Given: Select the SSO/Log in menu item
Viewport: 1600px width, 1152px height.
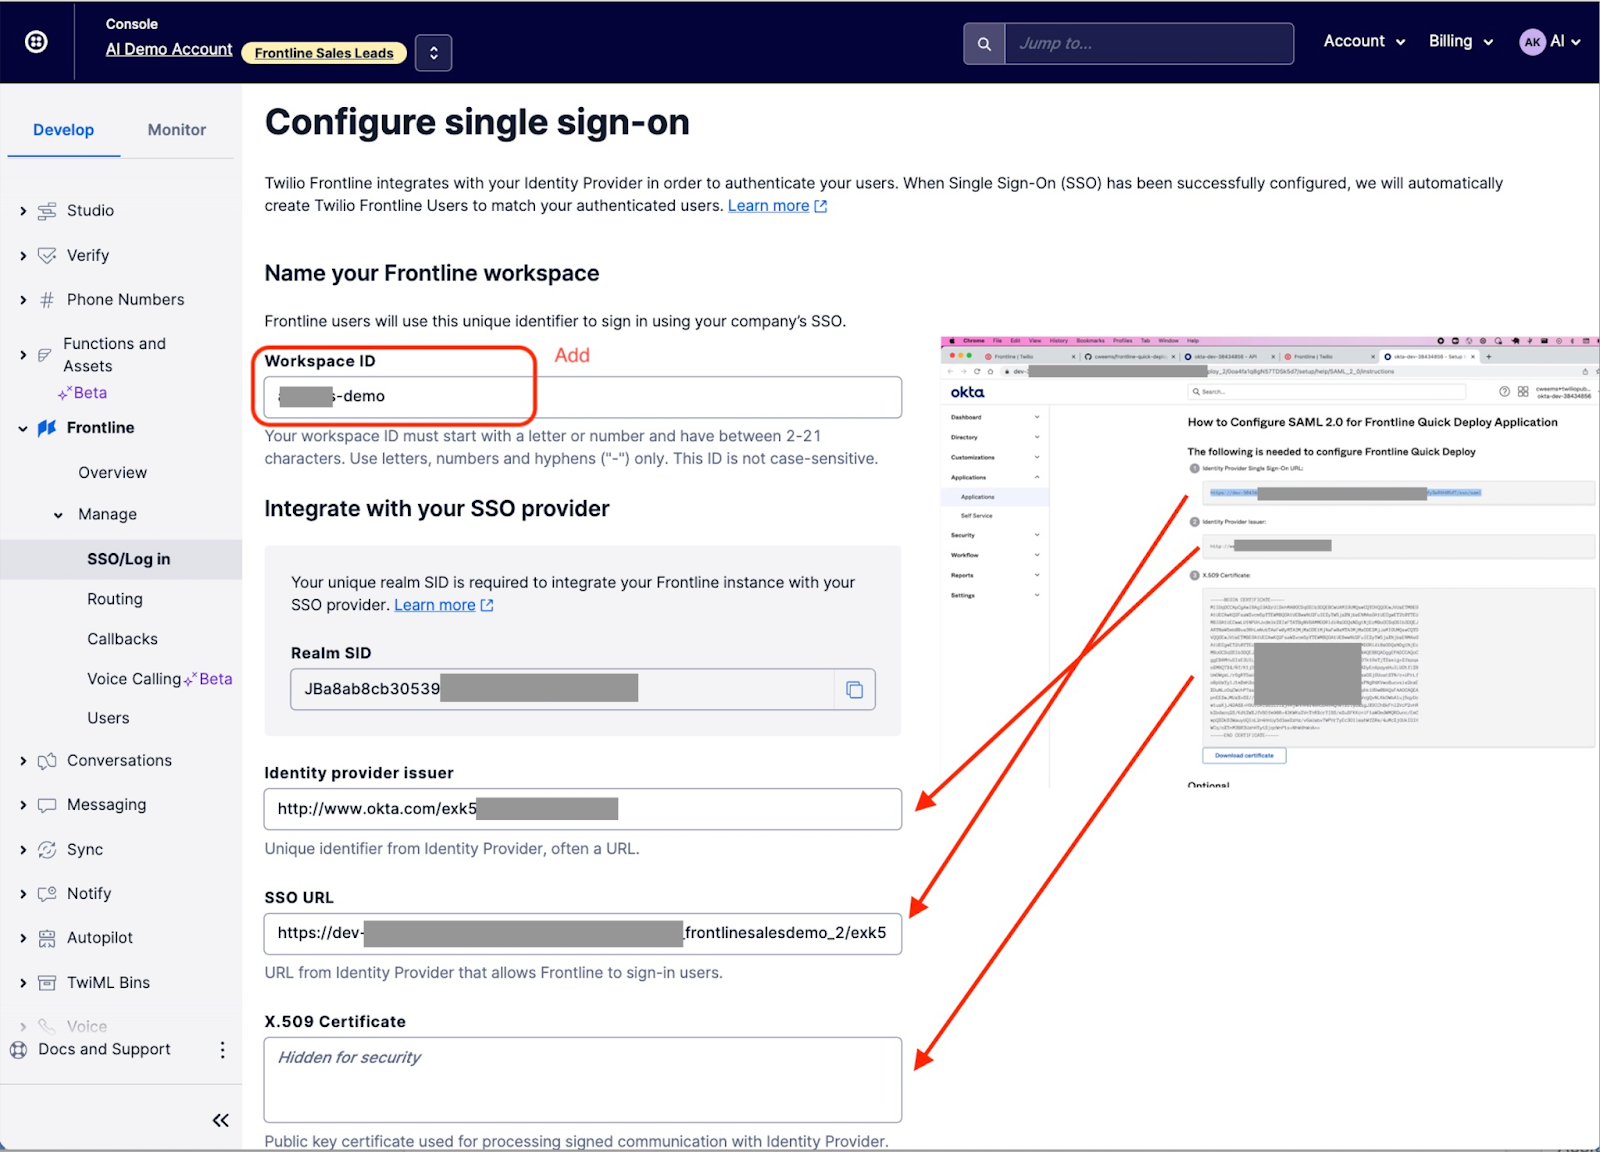Looking at the screenshot, I should [x=121, y=560].
